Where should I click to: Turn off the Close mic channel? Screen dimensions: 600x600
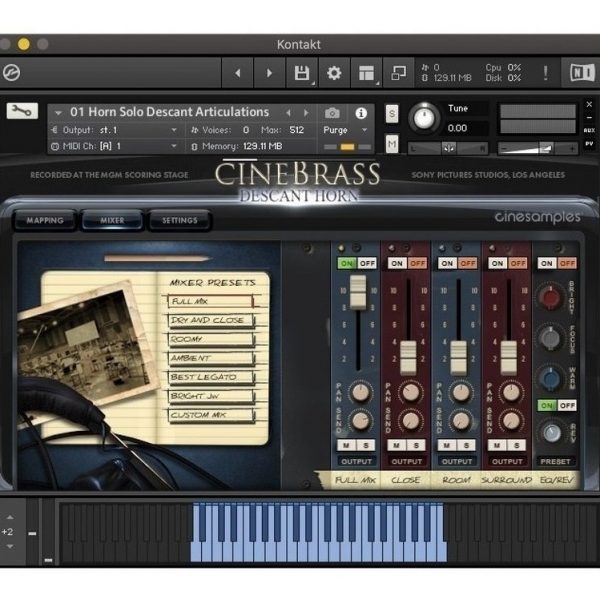pos(417,263)
